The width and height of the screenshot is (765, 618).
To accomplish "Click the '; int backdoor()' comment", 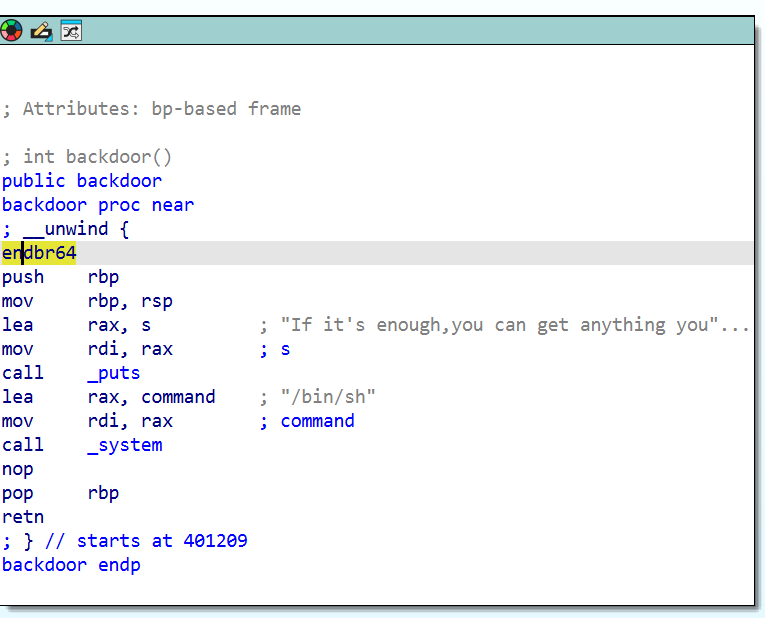I will (87, 157).
